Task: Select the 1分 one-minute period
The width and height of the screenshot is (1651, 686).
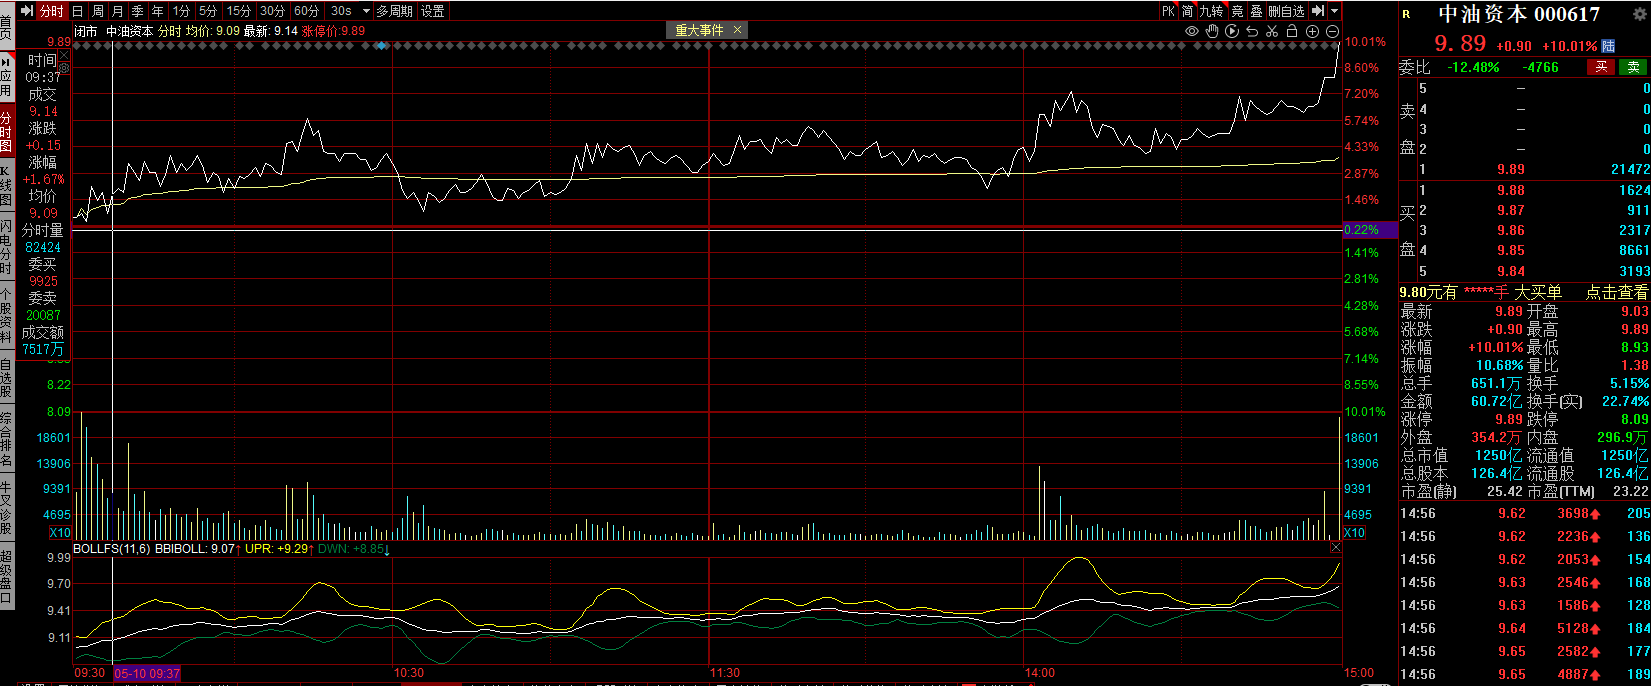Action: point(181,11)
